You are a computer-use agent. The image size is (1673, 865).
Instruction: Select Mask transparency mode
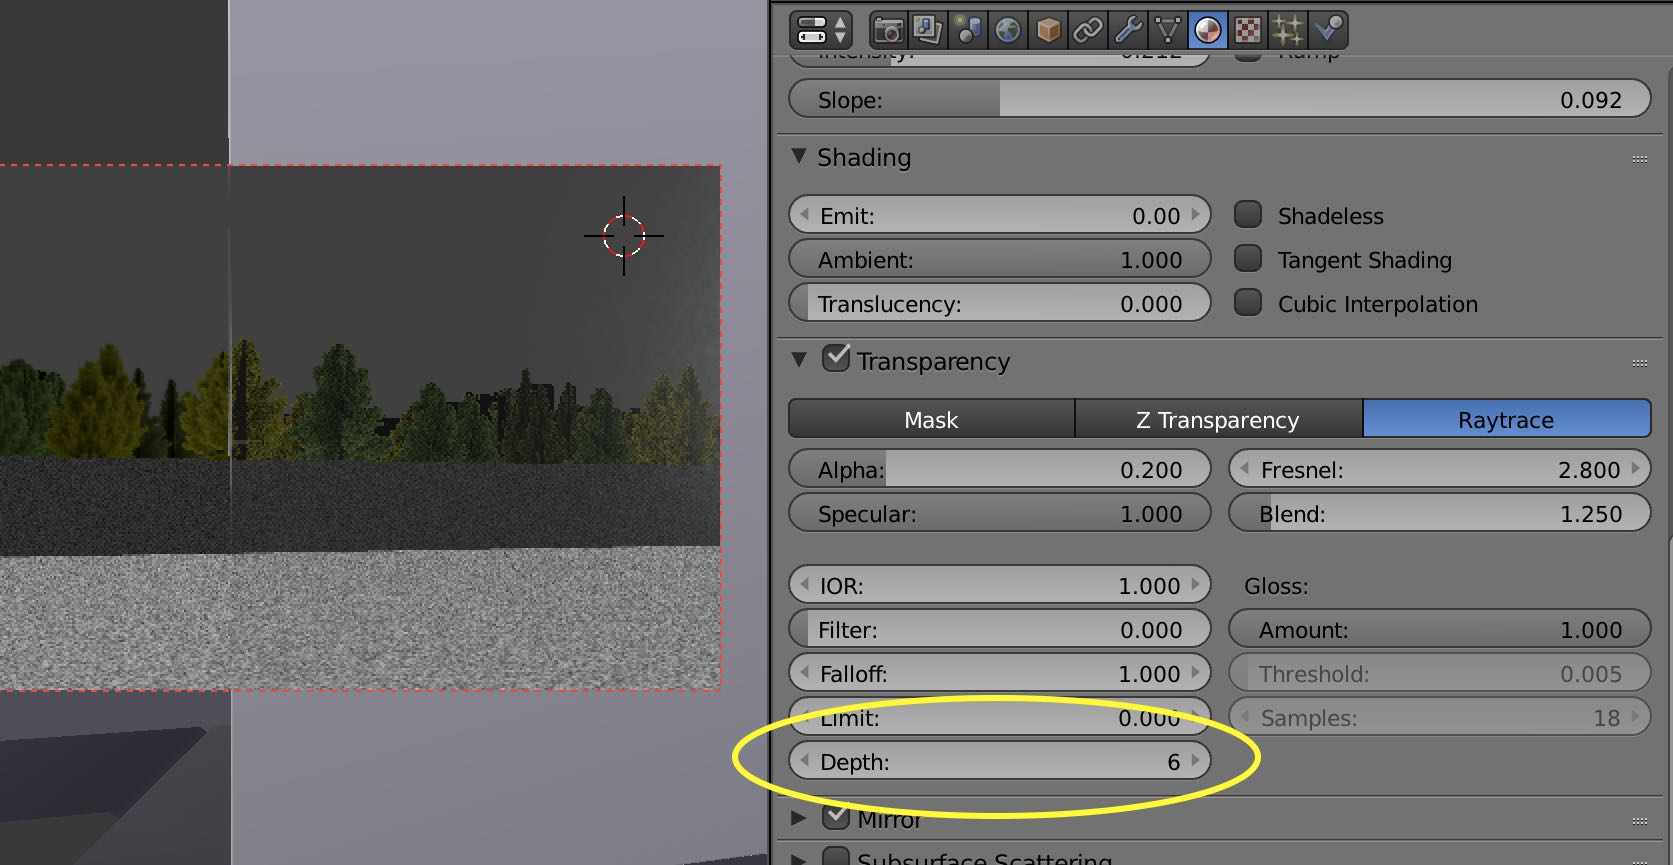pos(932,419)
